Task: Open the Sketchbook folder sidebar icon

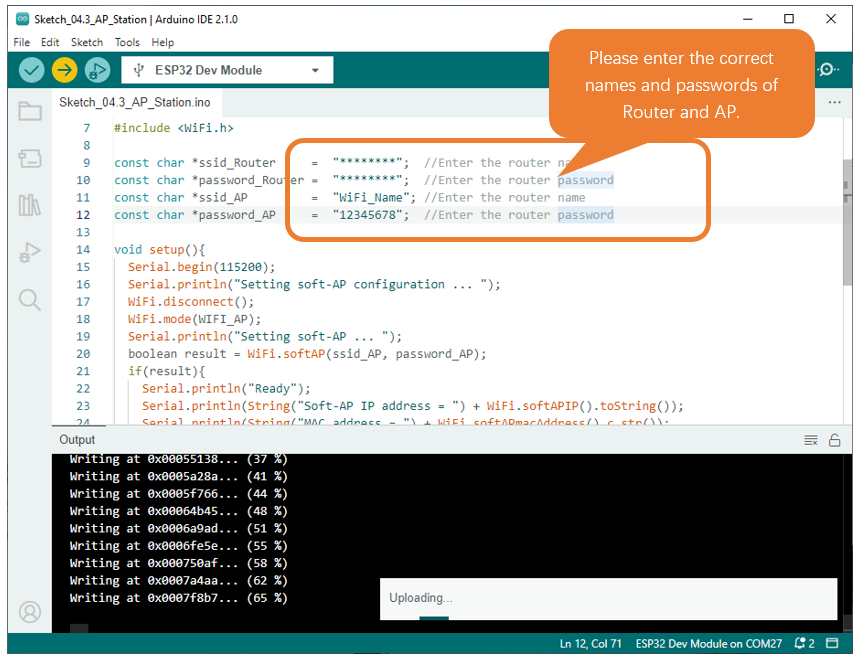Action: (30, 111)
